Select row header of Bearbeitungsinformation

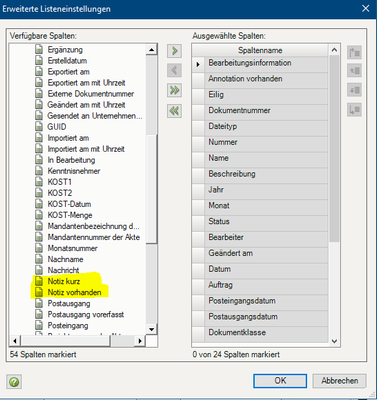tap(198, 64)
